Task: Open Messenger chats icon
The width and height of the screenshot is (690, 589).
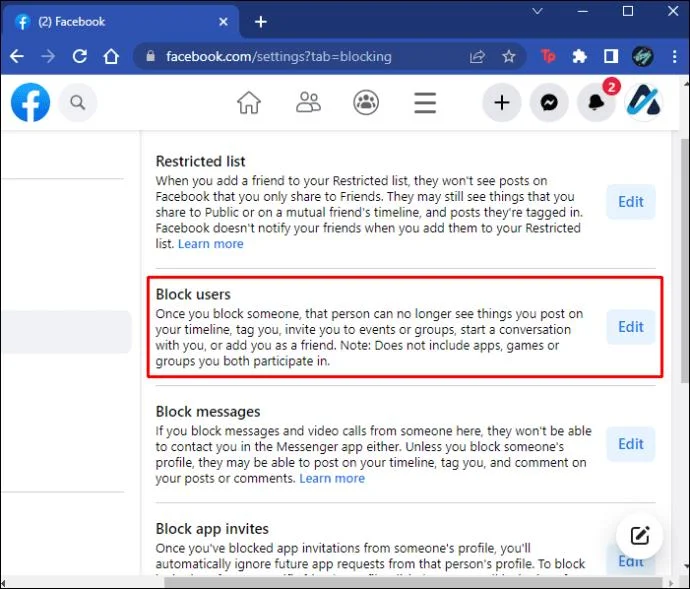Action: point(549,103)
